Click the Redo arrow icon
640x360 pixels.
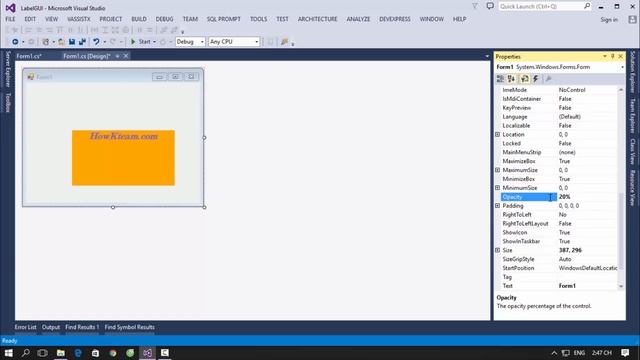(113, 42)
